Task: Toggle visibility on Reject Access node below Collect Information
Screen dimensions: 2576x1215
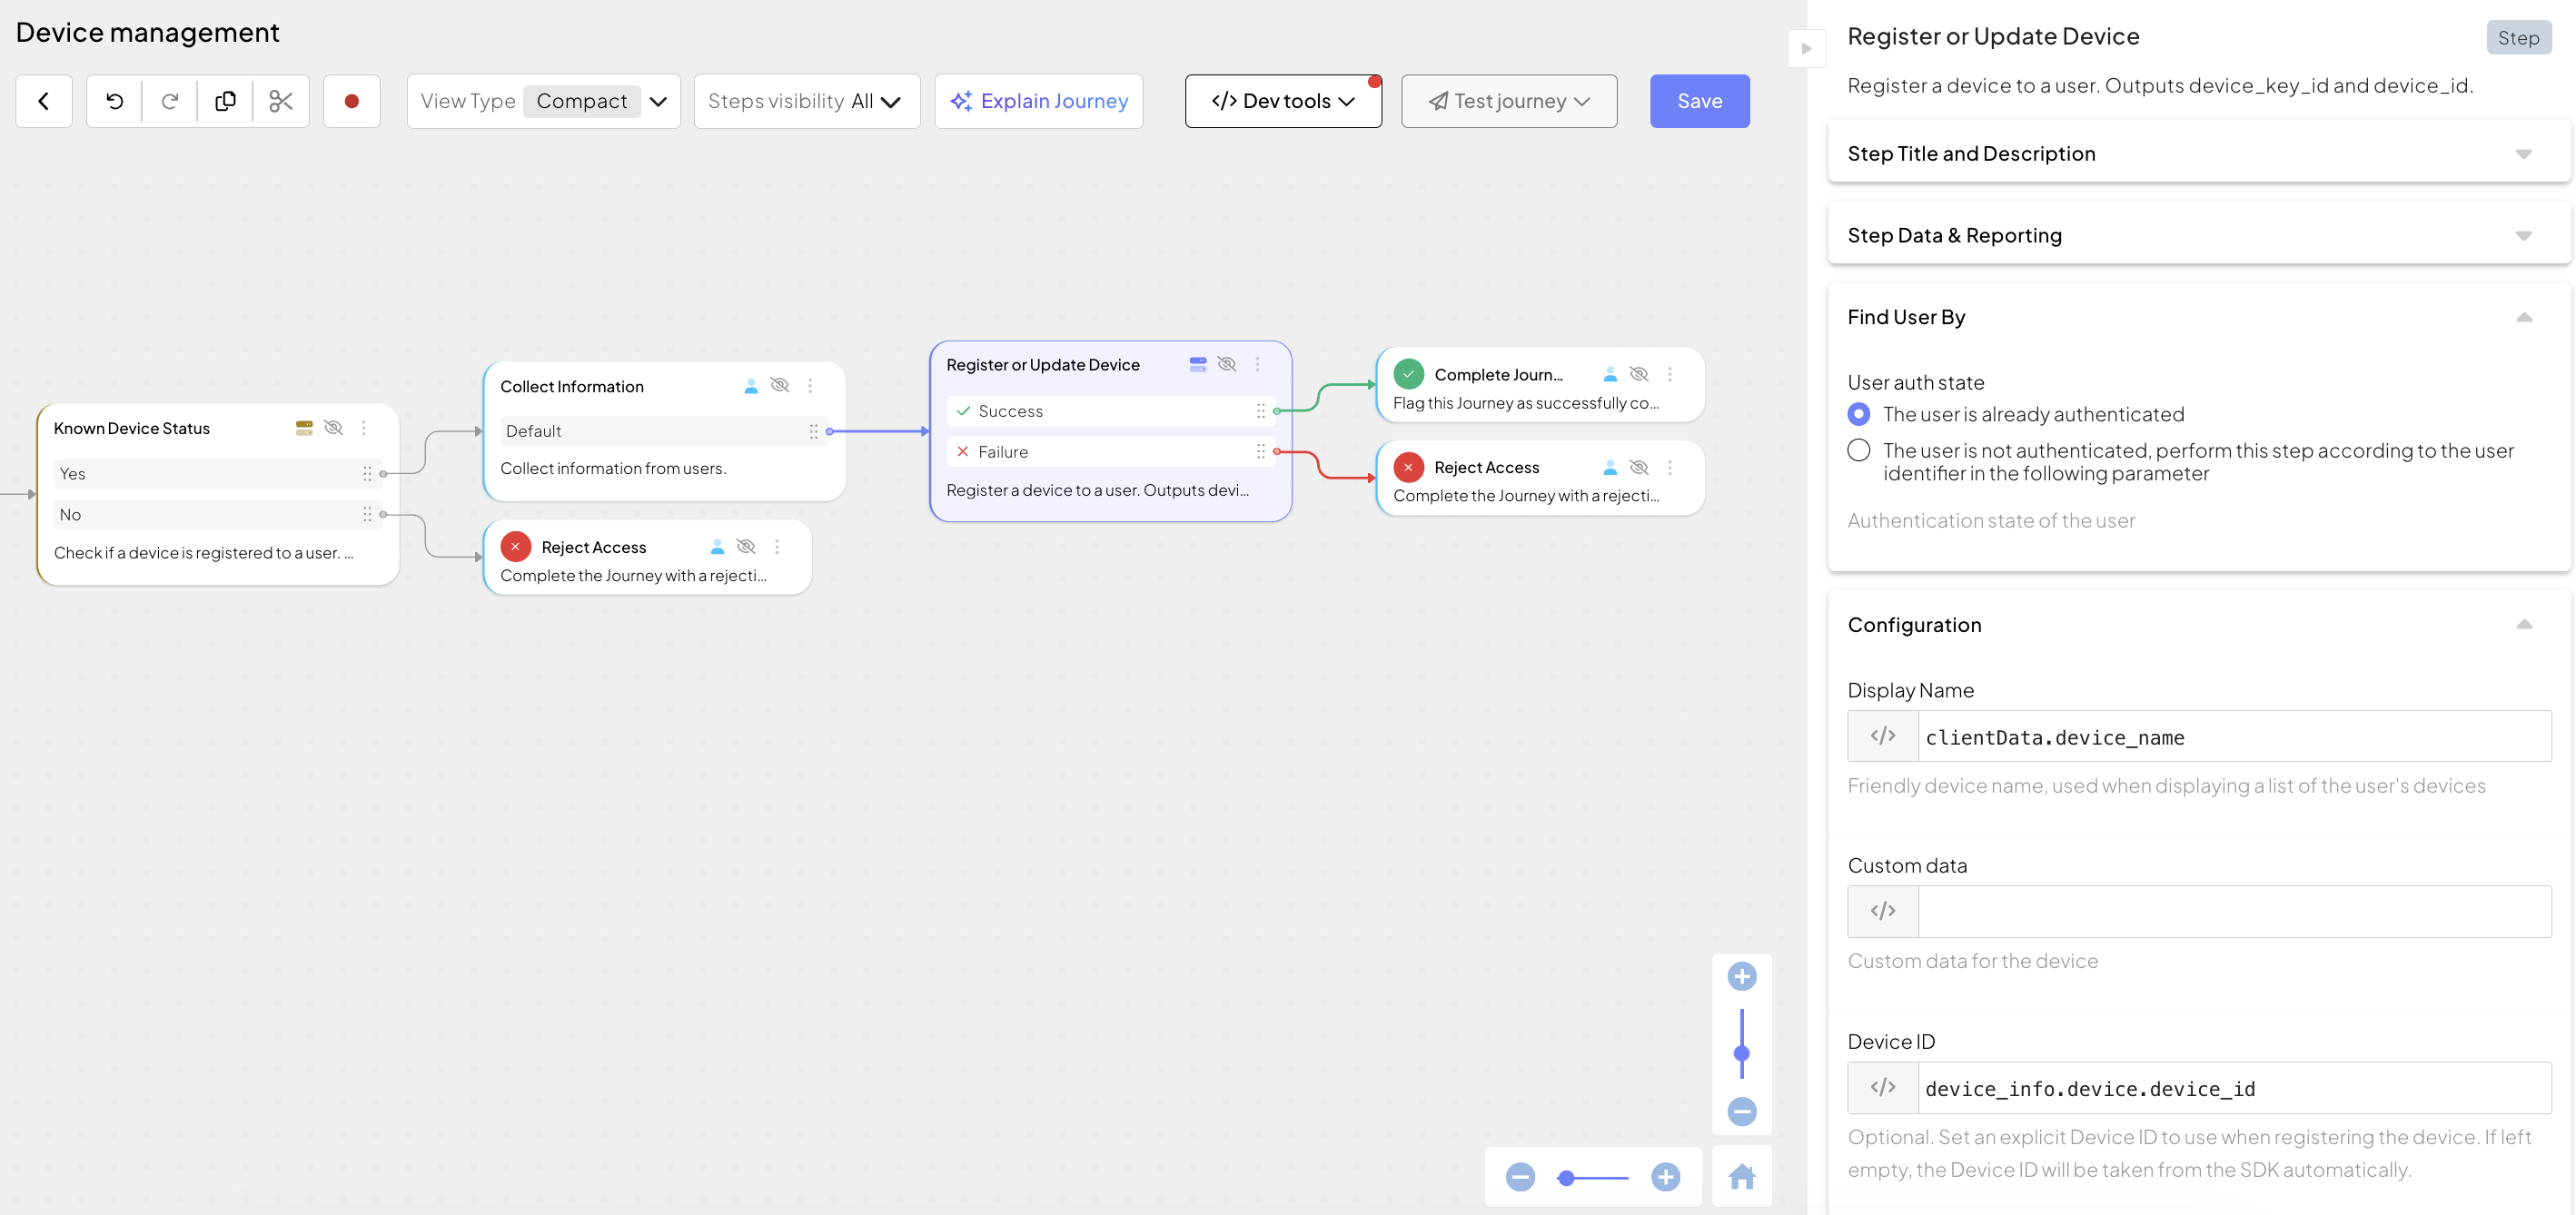Action: [746, 547]
